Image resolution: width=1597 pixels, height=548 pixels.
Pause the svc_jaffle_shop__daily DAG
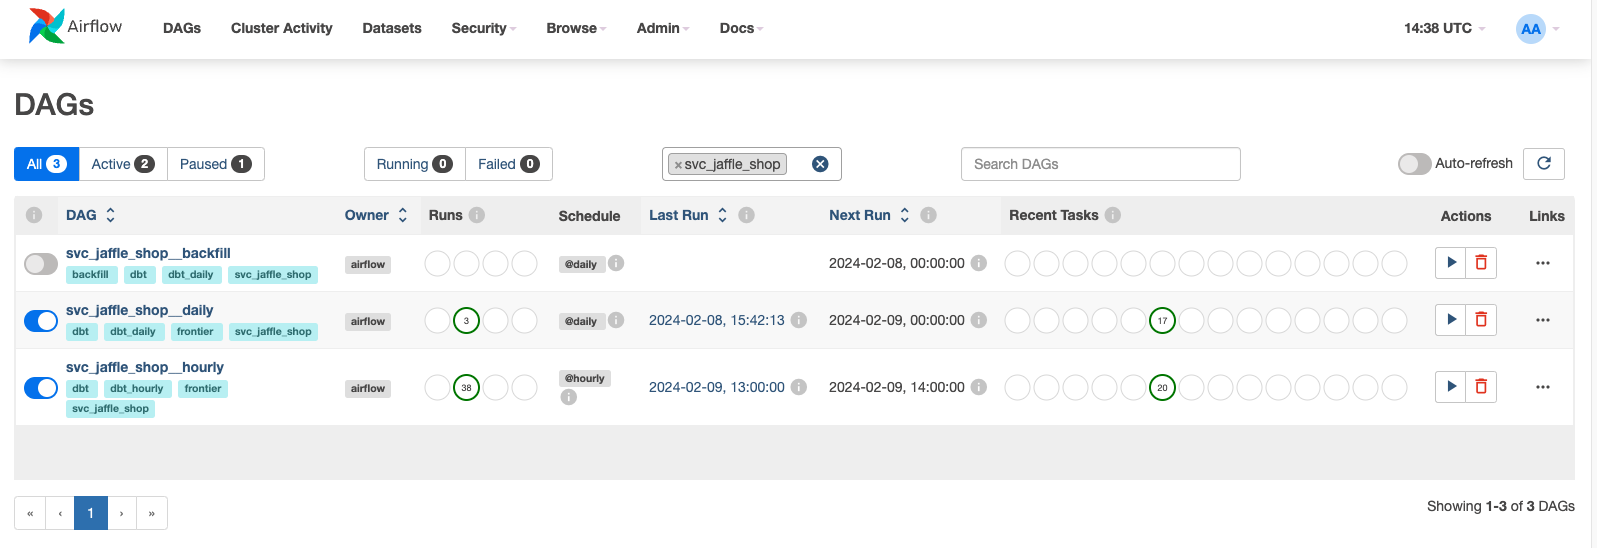coord(41,321)
